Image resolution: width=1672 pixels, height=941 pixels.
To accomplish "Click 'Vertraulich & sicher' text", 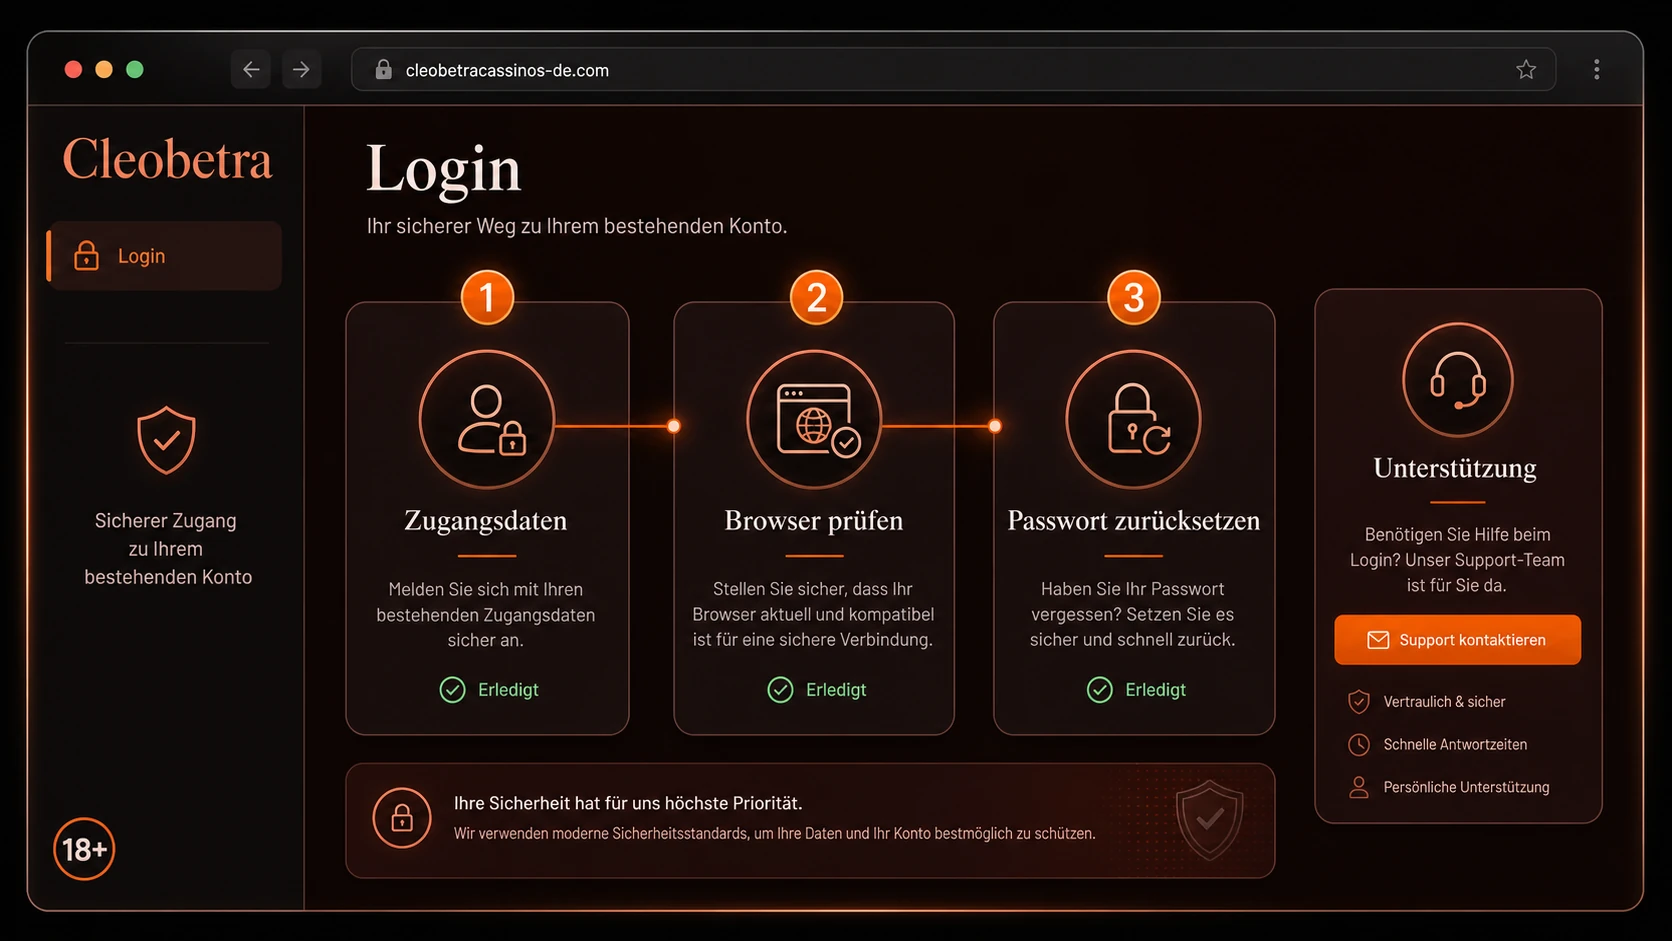I will [1444, 702].
